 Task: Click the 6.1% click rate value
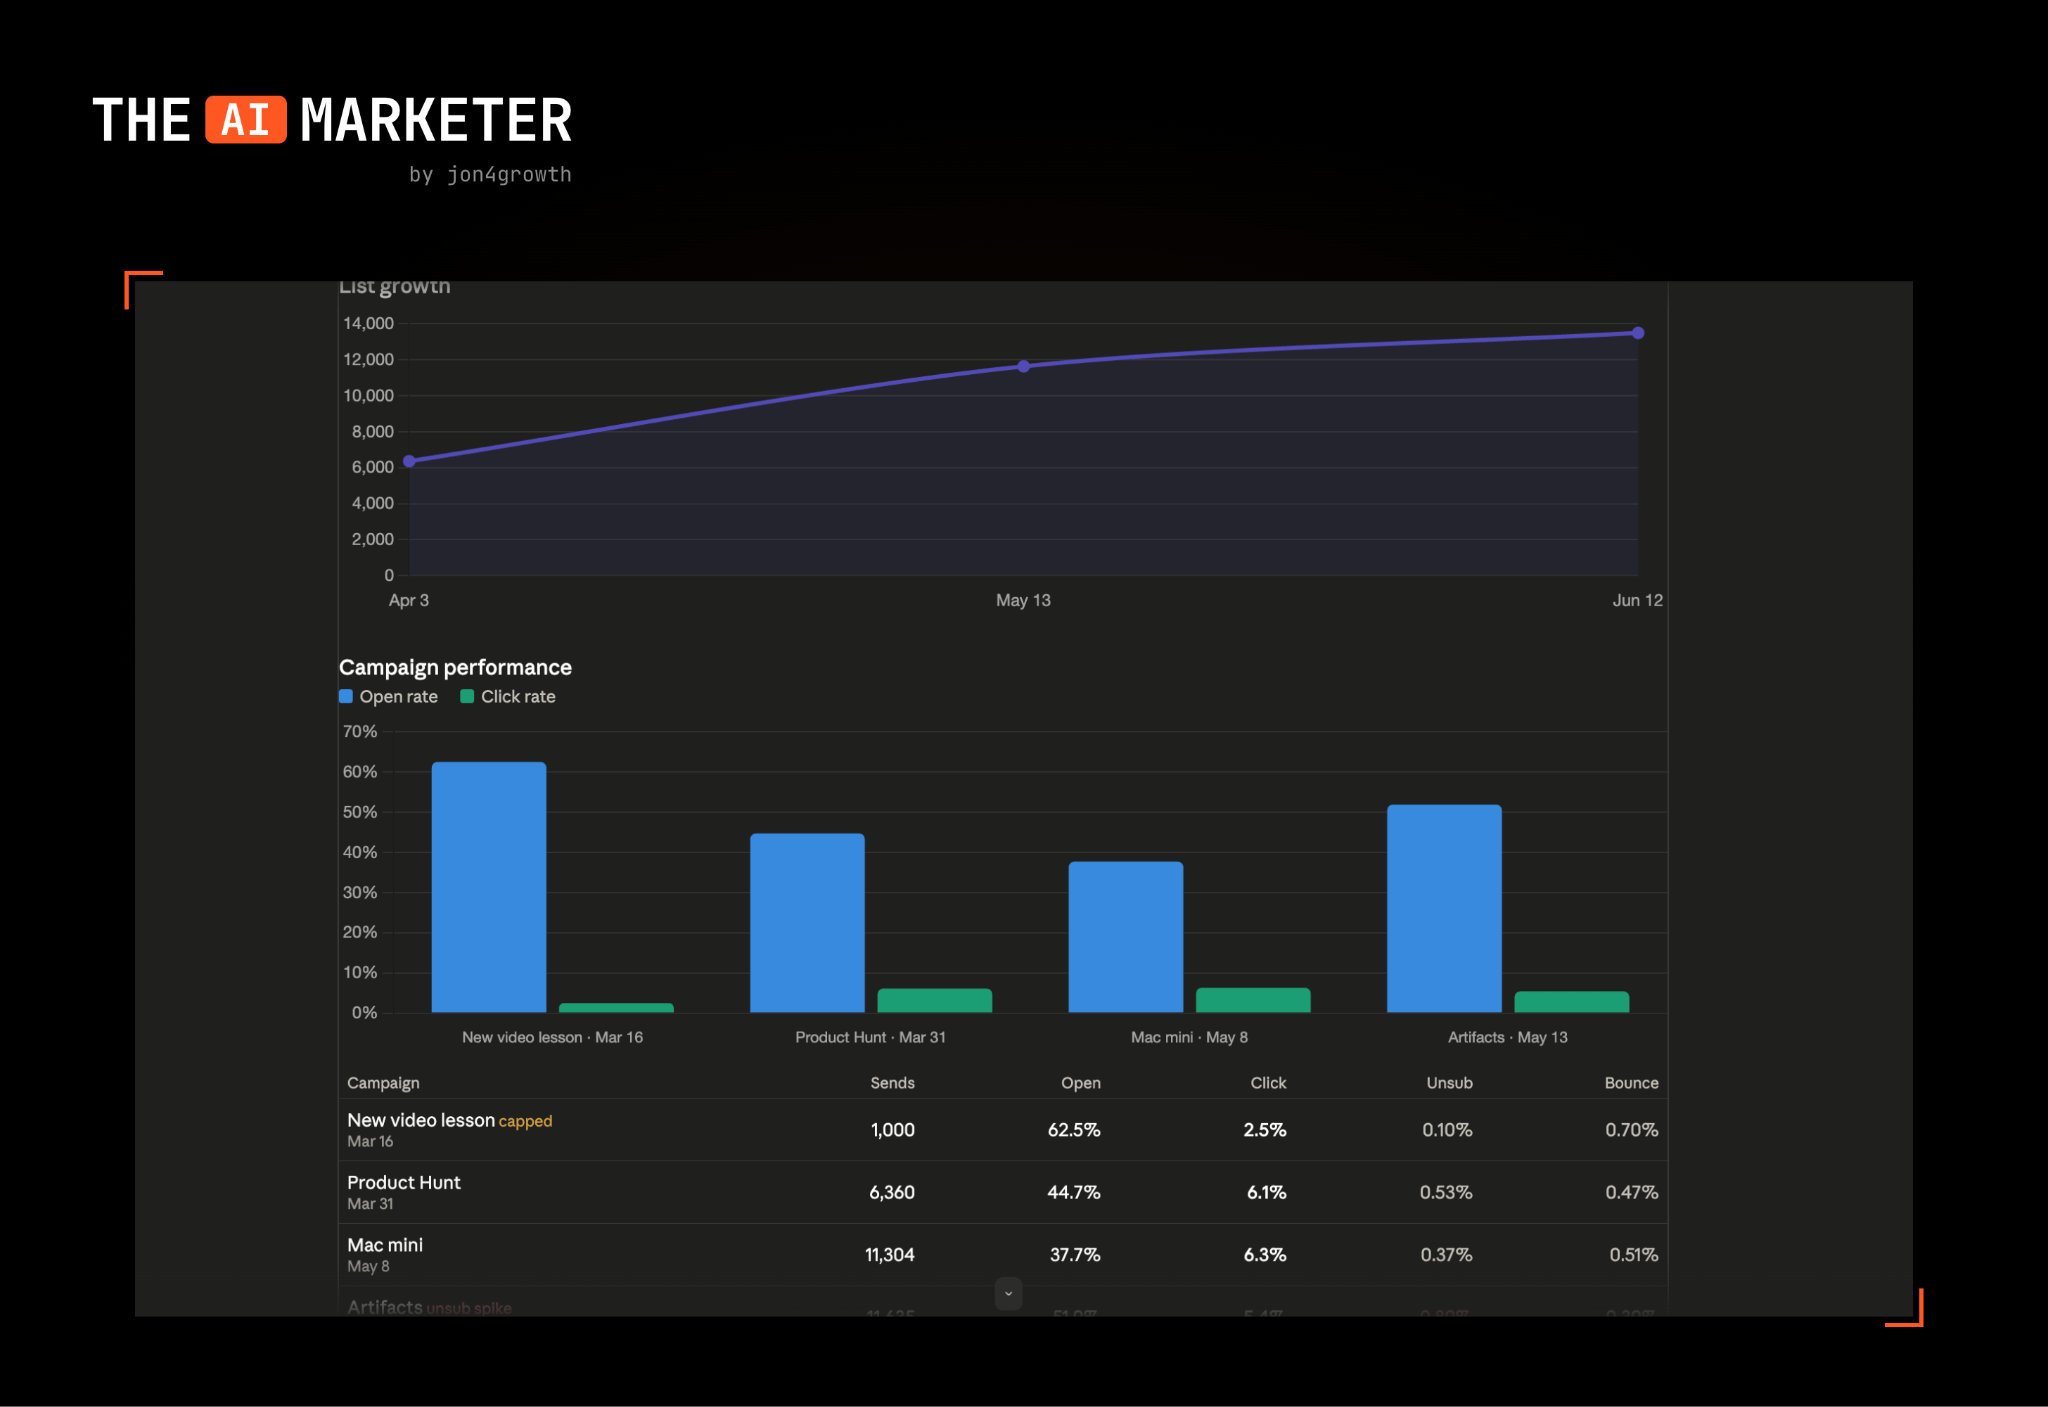pyautogui.click(x=1267, y=1192)
